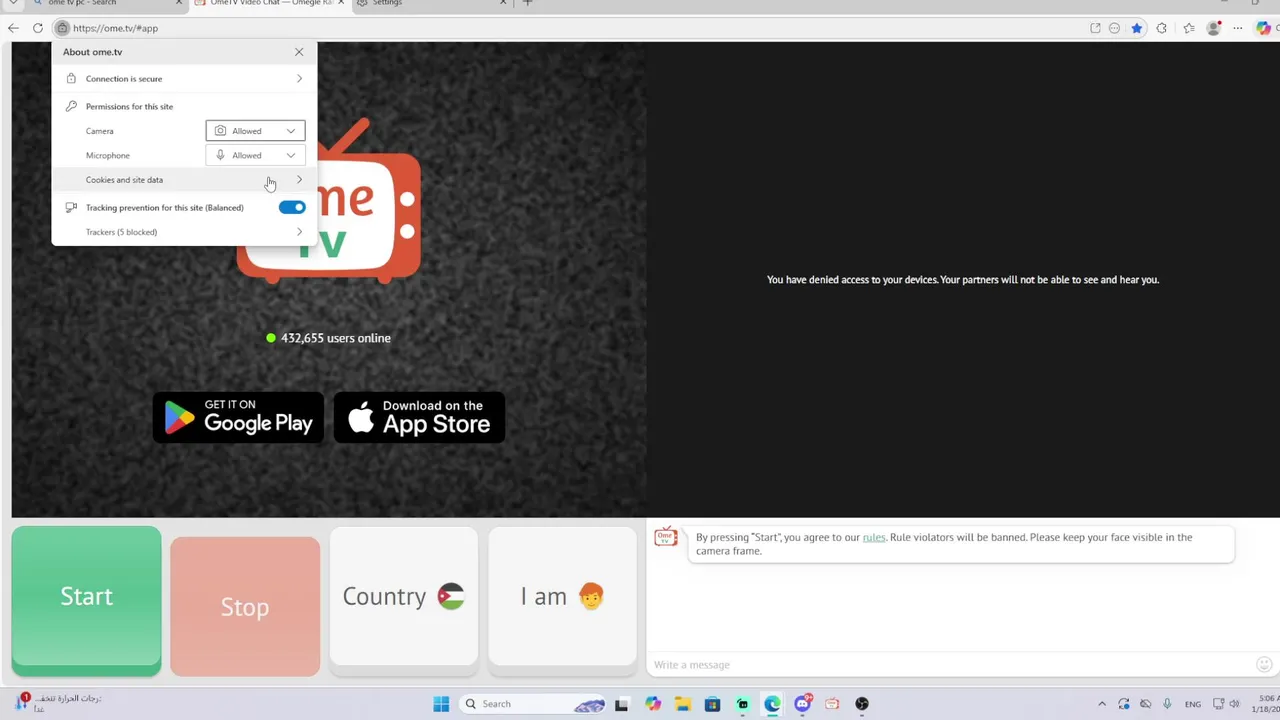Open the rules link
The height and width of the screenshot is (720, 1280).
(874, 537)
